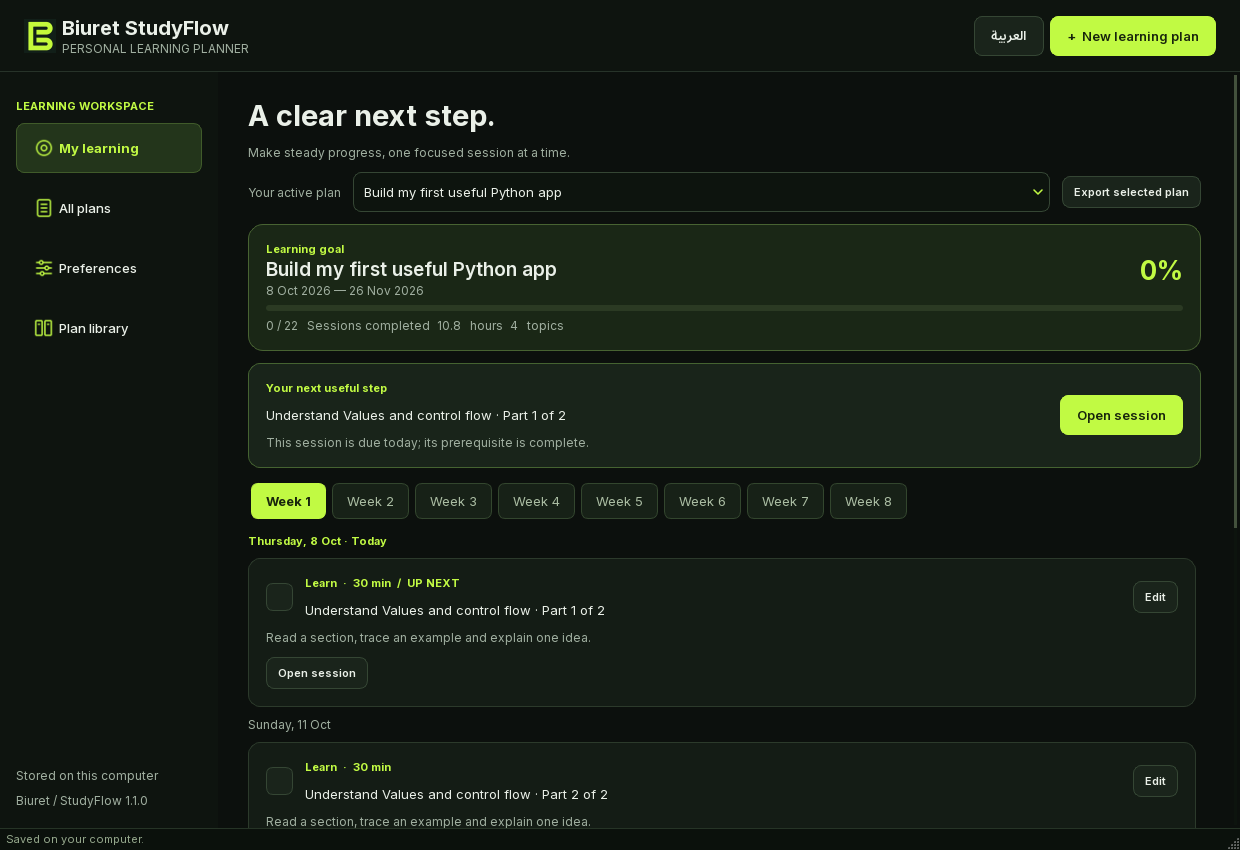Click the Biuret / StudyFlow 1.1.0 version text
Viewport: 1240px width, 850px height.
tap(82, 801)
